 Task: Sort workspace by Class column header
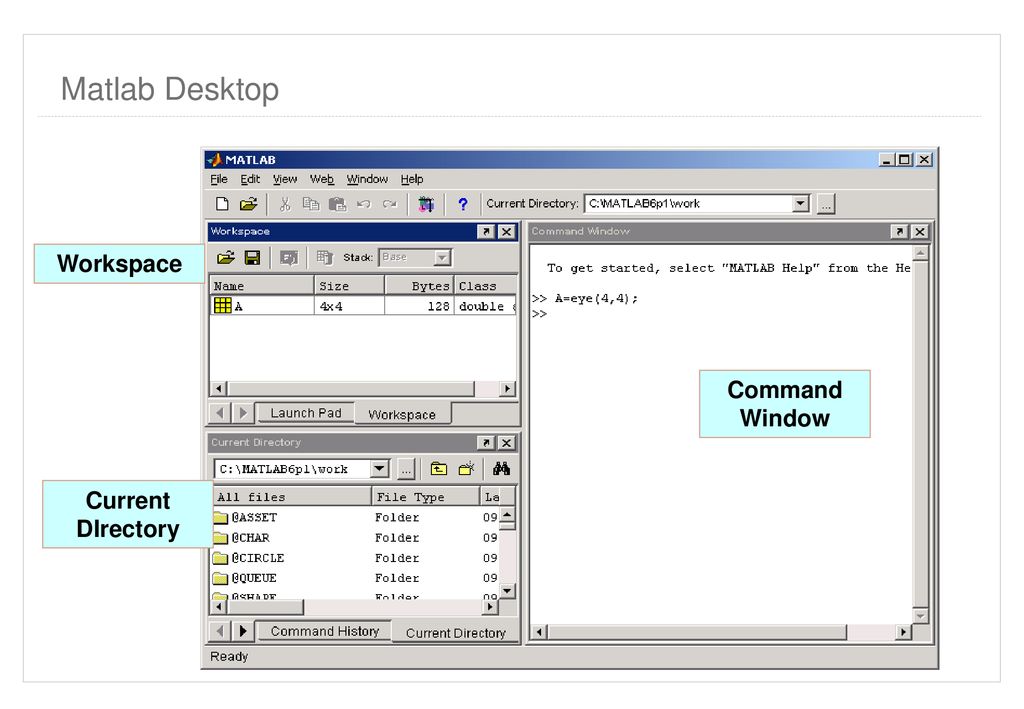[x=485, y=286]
